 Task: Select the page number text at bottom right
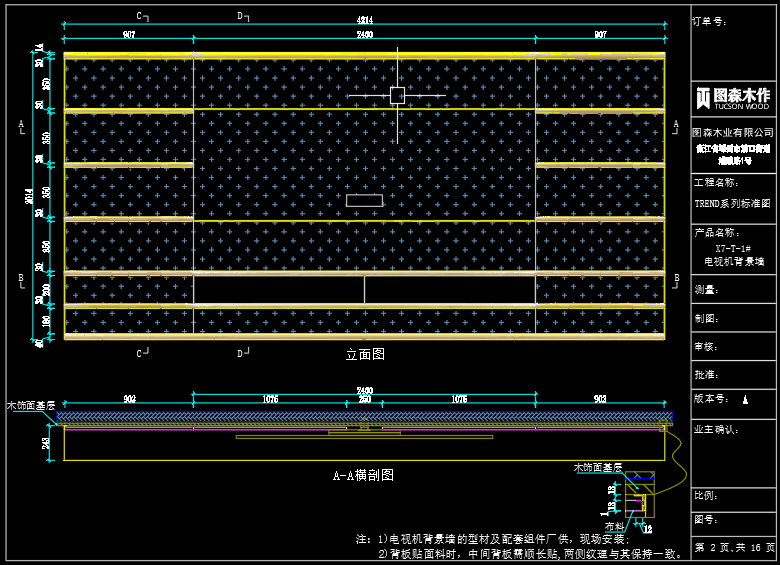734,549
